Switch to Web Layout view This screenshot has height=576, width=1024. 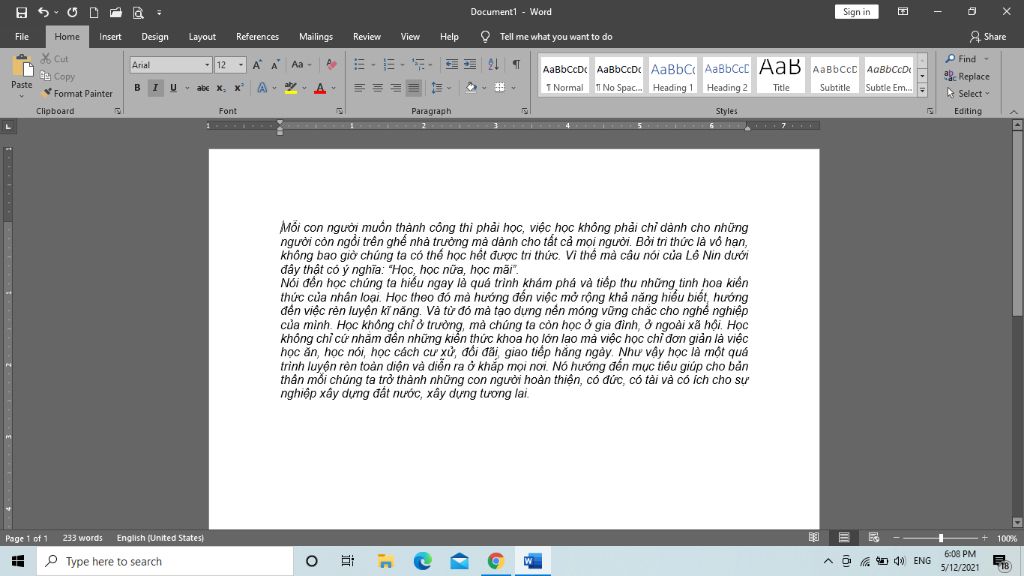[x=874, y=537]
